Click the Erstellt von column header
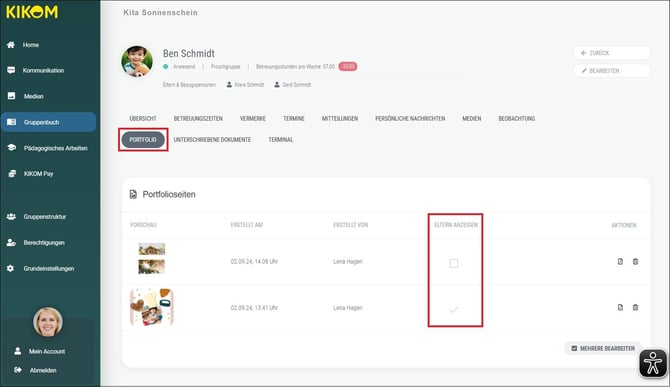 coord(350,225)
